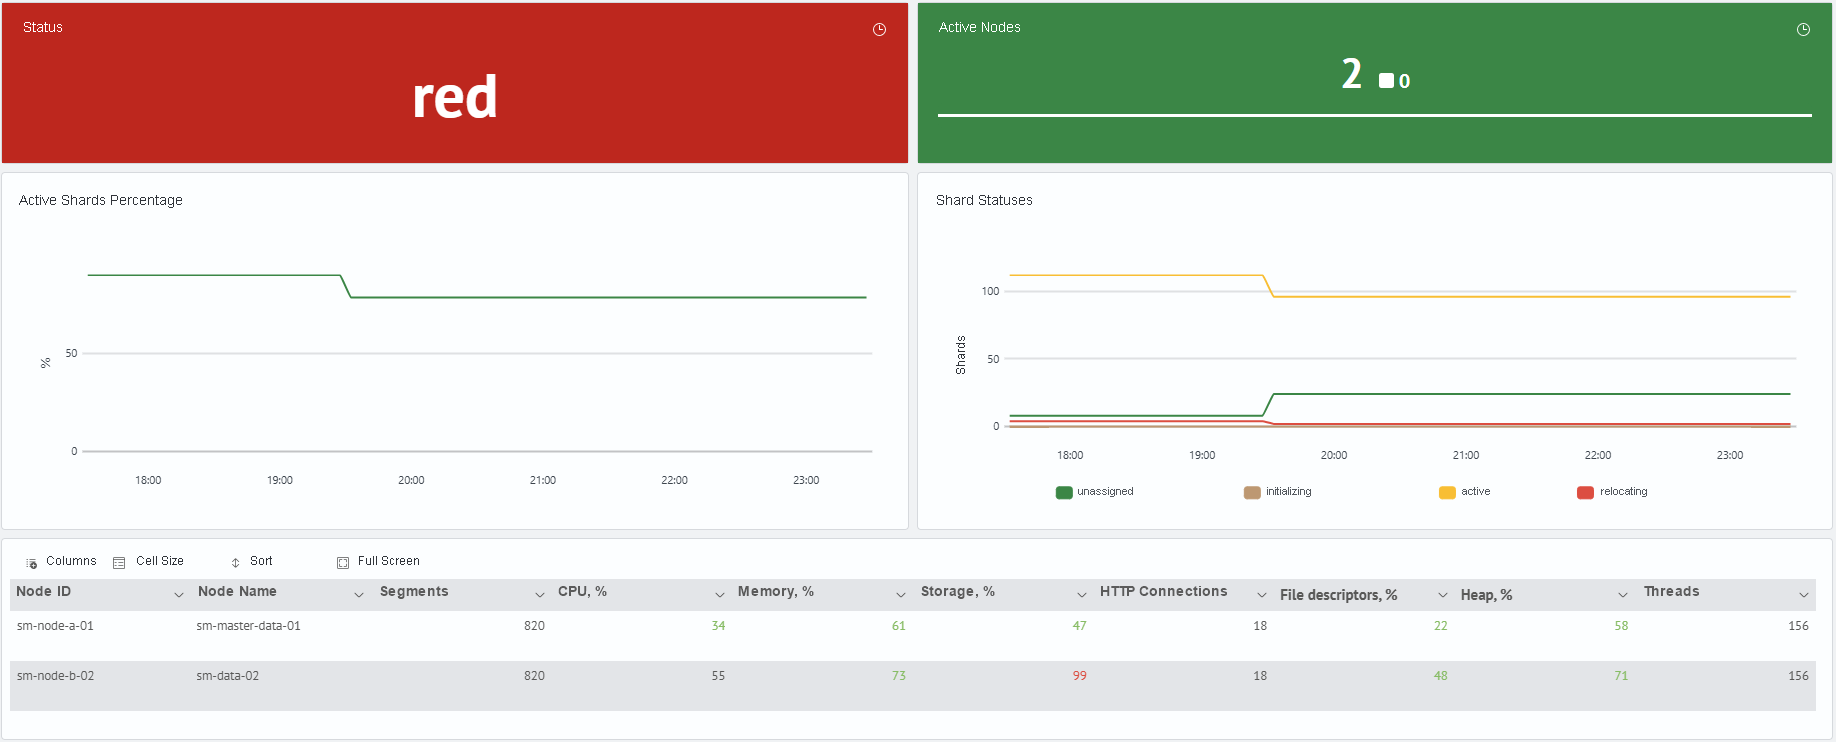The width and height of the screenshot is (1836, 742).
Task: Click the clock icon on Active Nodes panel
Action: [x=1803, y=29]
